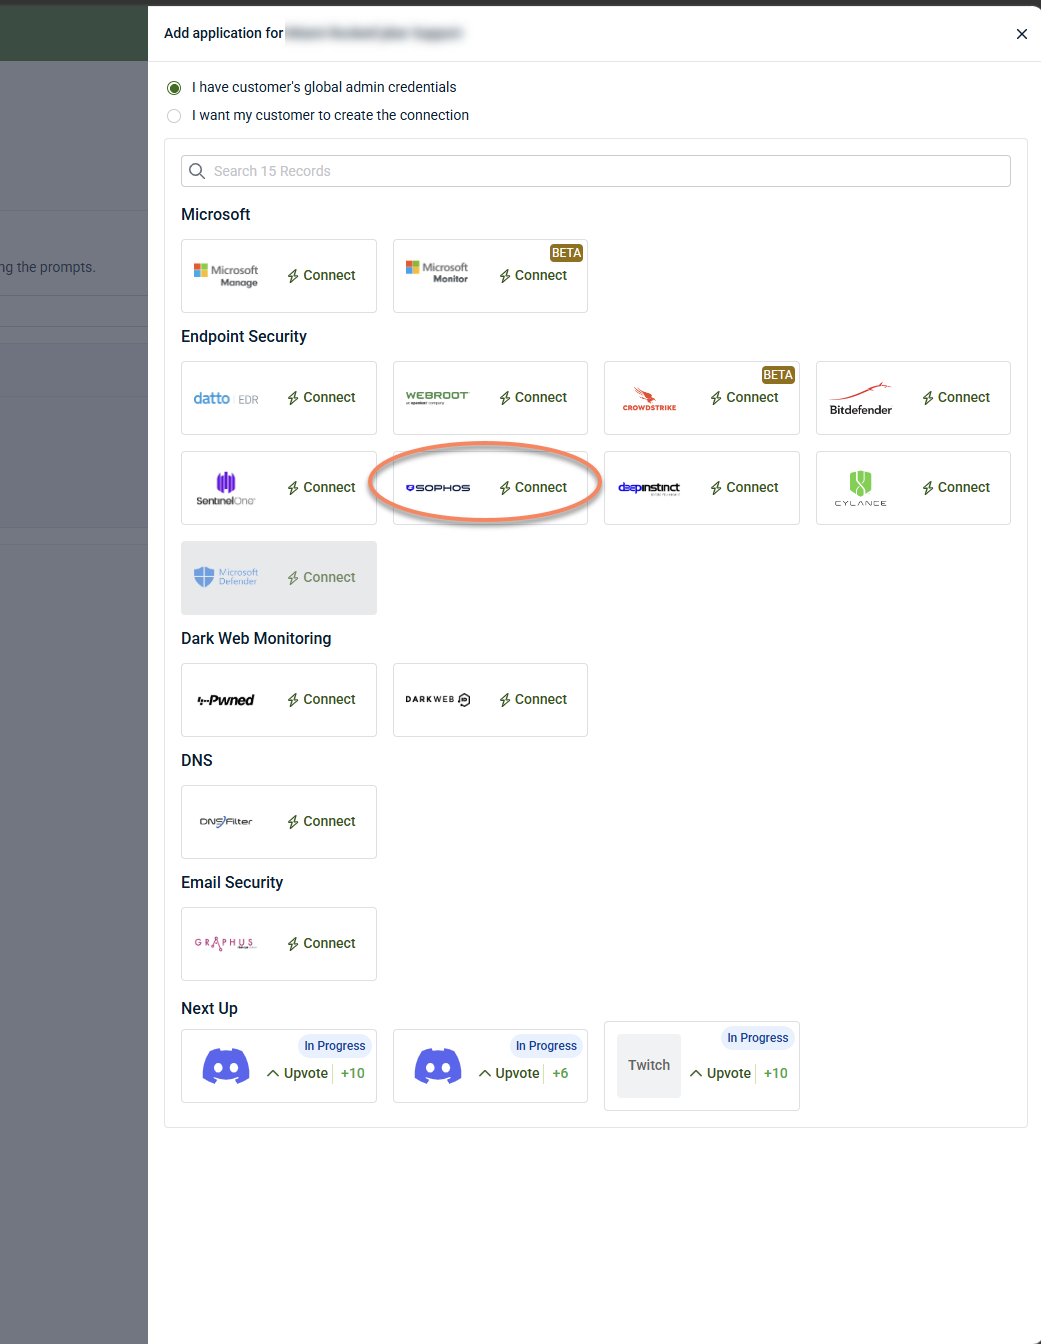Image resolution: width=1041 pixels, height=1344 pixels.
Task: Click the Microsoft Defender logo
Action: [226, 577]
